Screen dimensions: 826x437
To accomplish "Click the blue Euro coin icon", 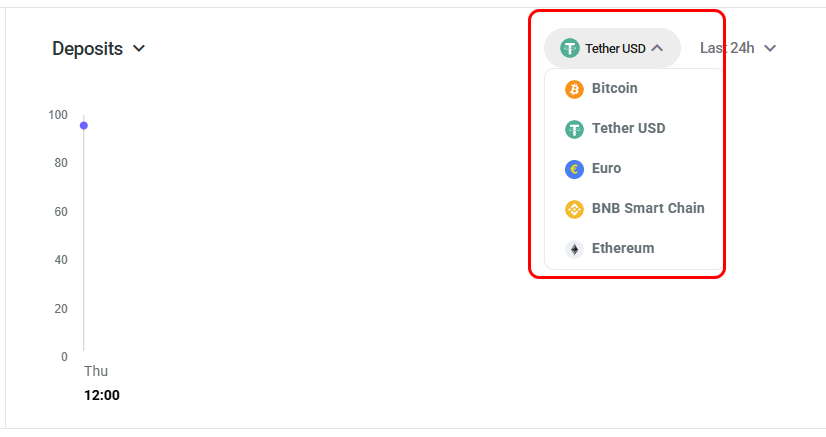I will 574,169.
